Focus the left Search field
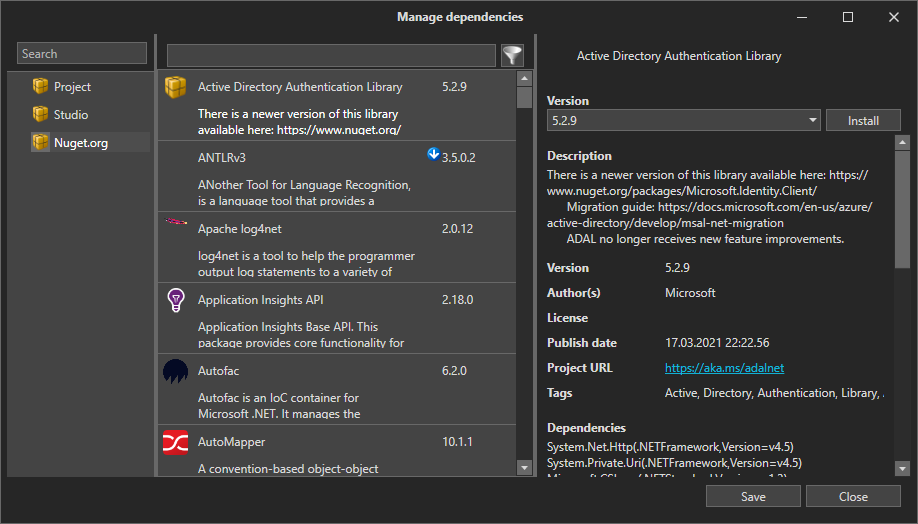Image resolution: width=918 pixels, height=524 pixels. [82, 53]
